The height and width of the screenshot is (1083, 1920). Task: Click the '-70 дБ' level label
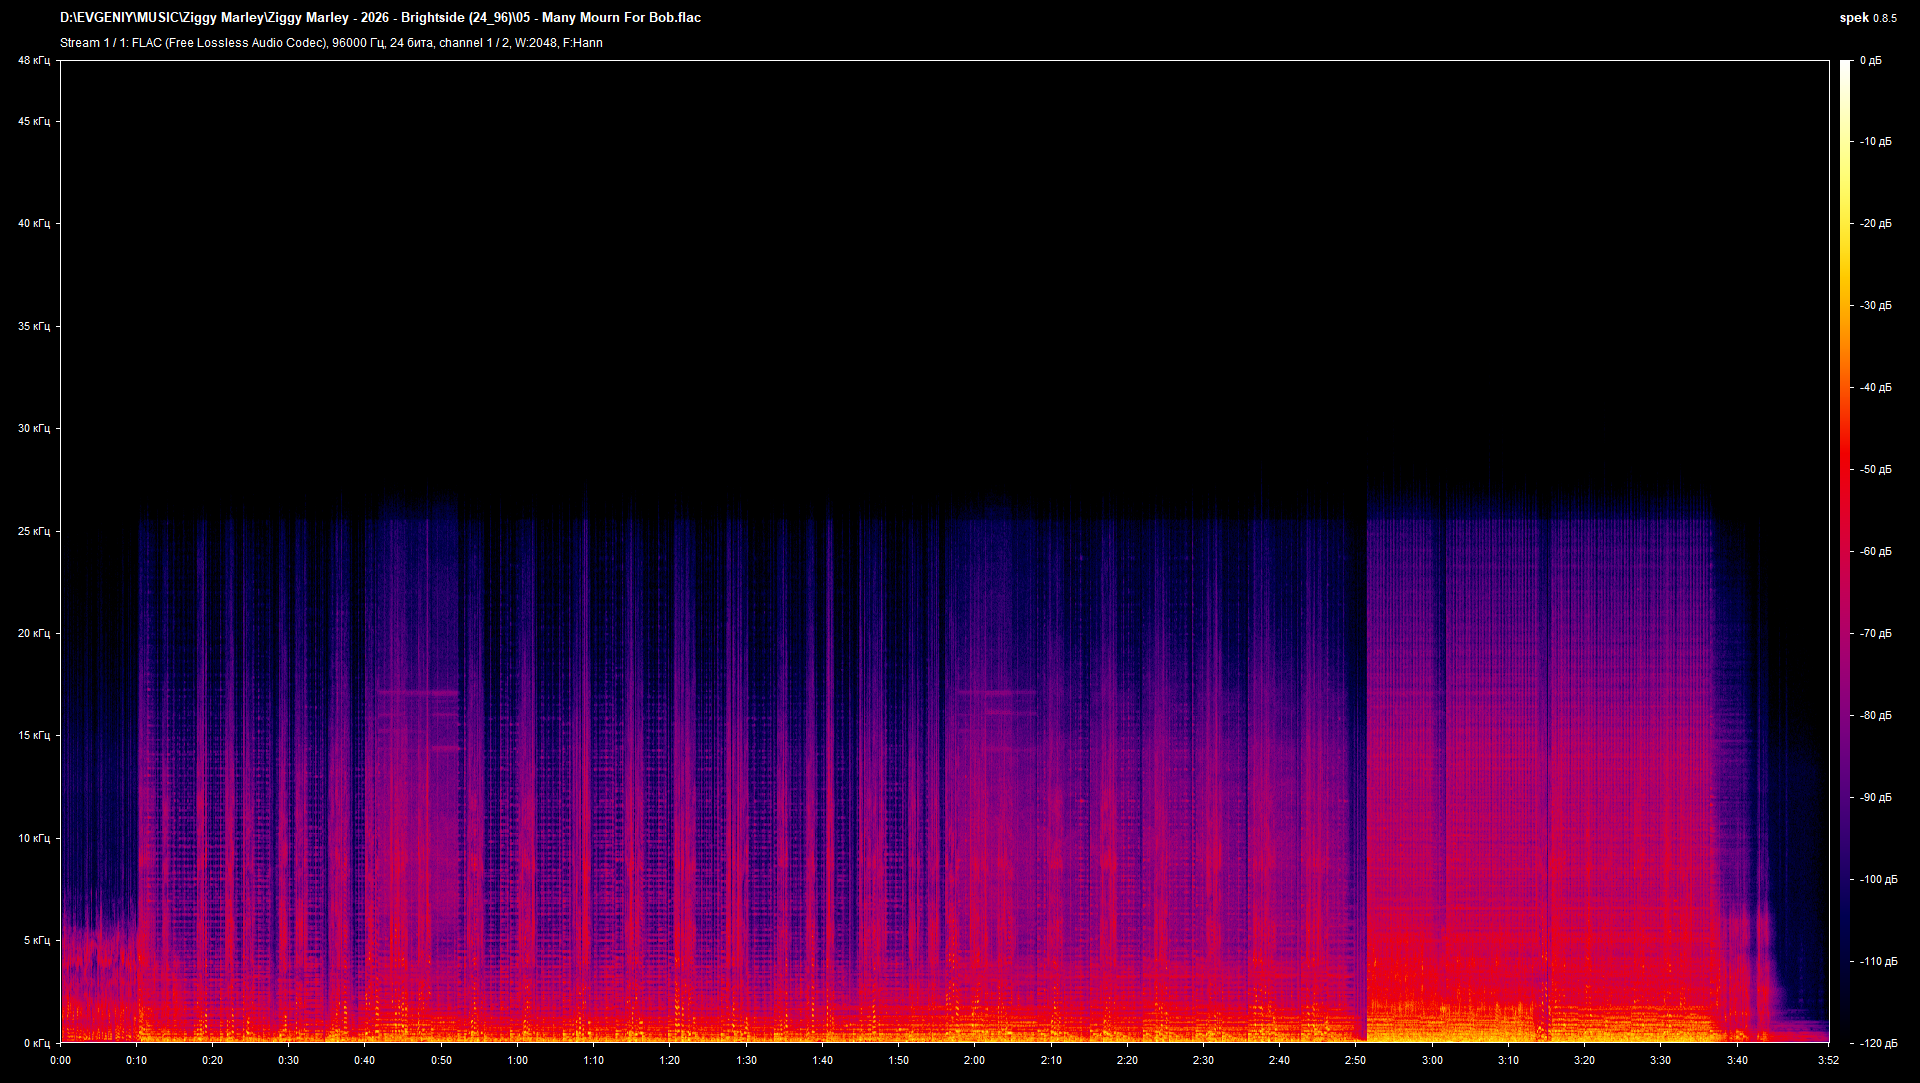pyautogui.click(x=1876, y=634)
